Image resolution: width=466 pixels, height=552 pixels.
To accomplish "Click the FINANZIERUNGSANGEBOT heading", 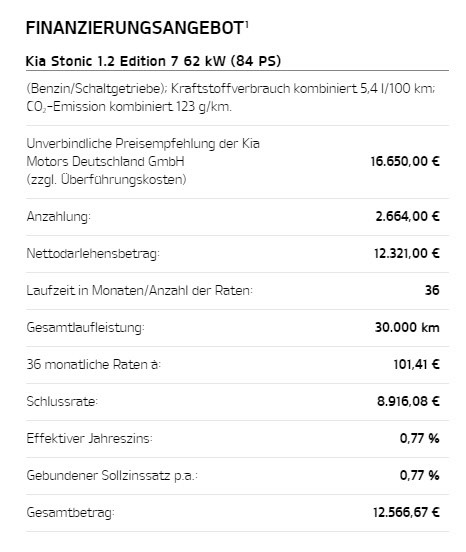I will point(135,28).
